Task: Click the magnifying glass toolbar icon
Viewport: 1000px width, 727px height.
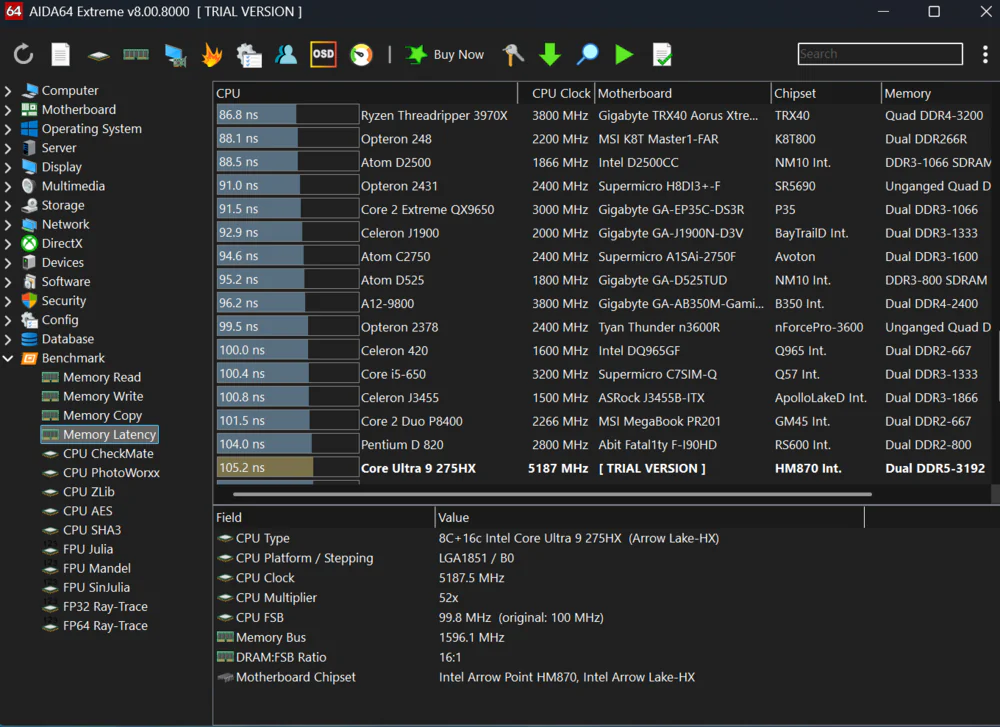Action: pos(587,55)
